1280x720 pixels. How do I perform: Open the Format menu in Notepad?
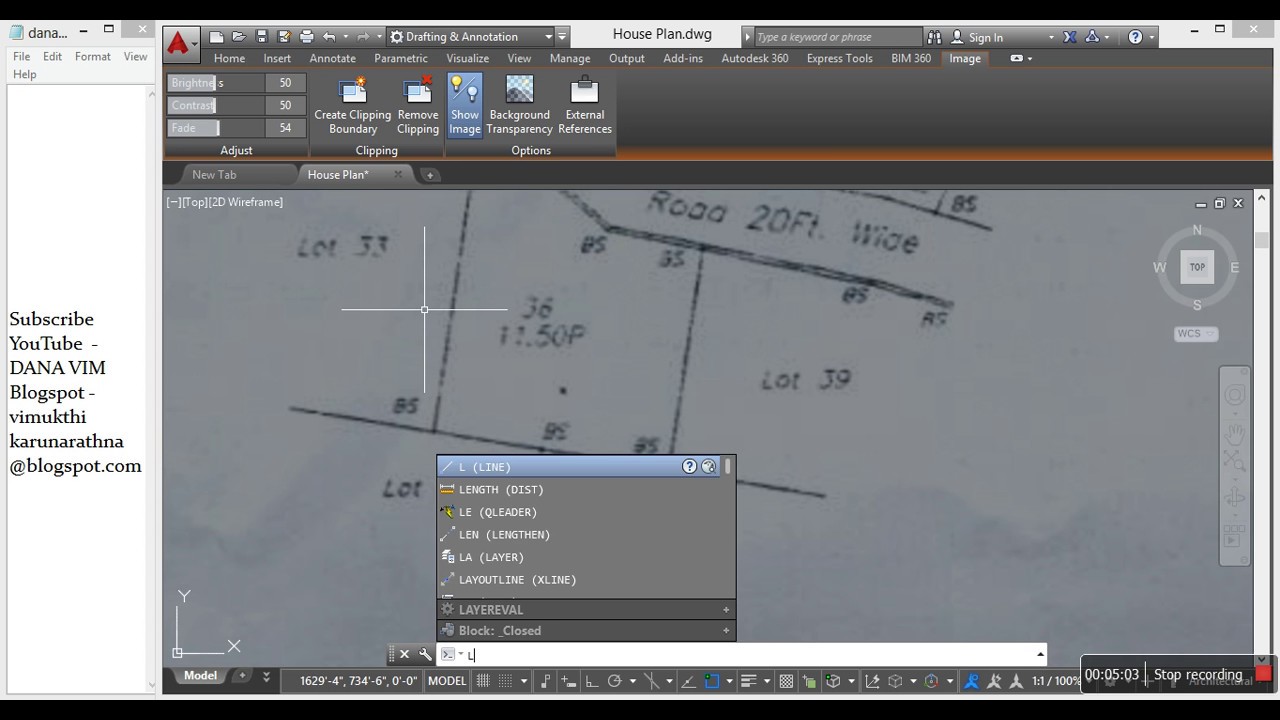pos(92,57)
